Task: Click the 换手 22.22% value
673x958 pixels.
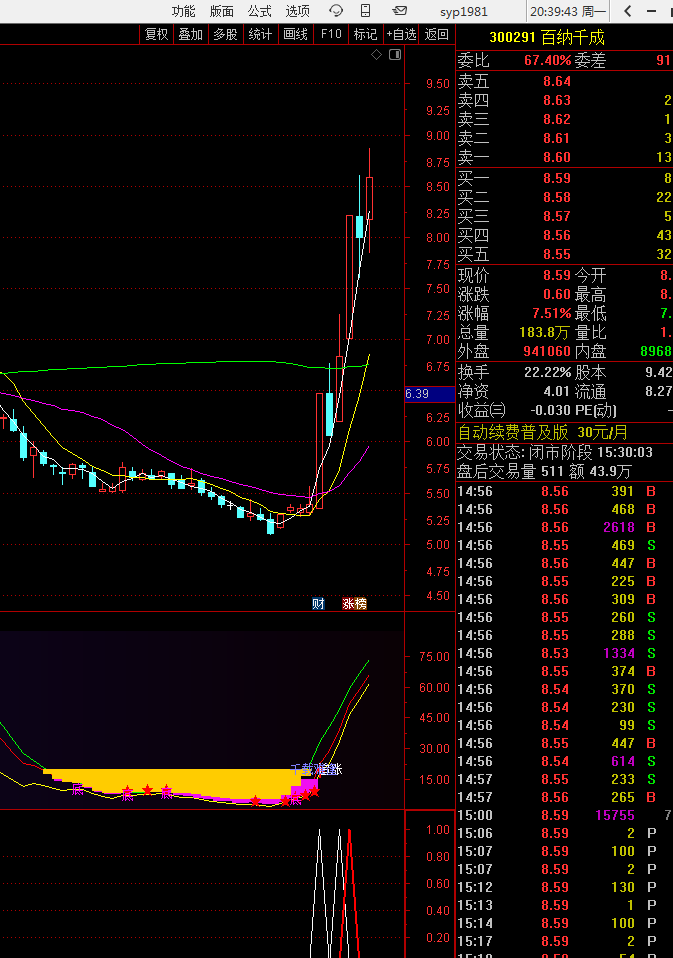Action: tap(548, 372)
